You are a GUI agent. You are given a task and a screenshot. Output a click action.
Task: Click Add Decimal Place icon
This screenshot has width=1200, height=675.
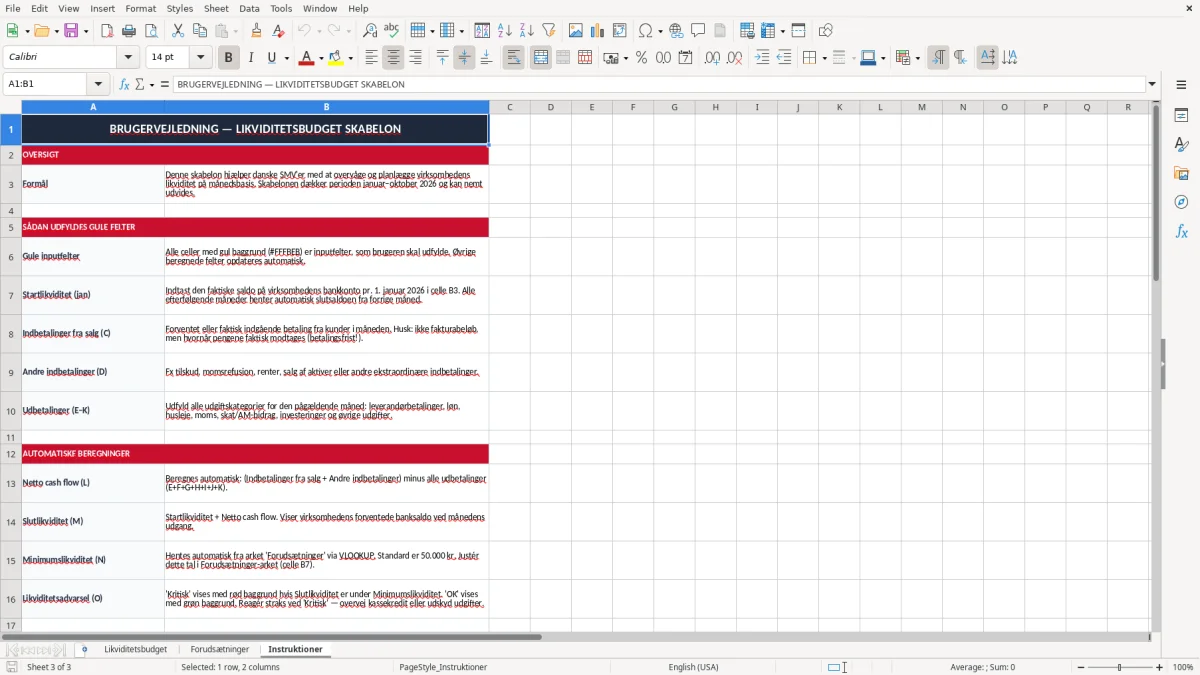712,58
